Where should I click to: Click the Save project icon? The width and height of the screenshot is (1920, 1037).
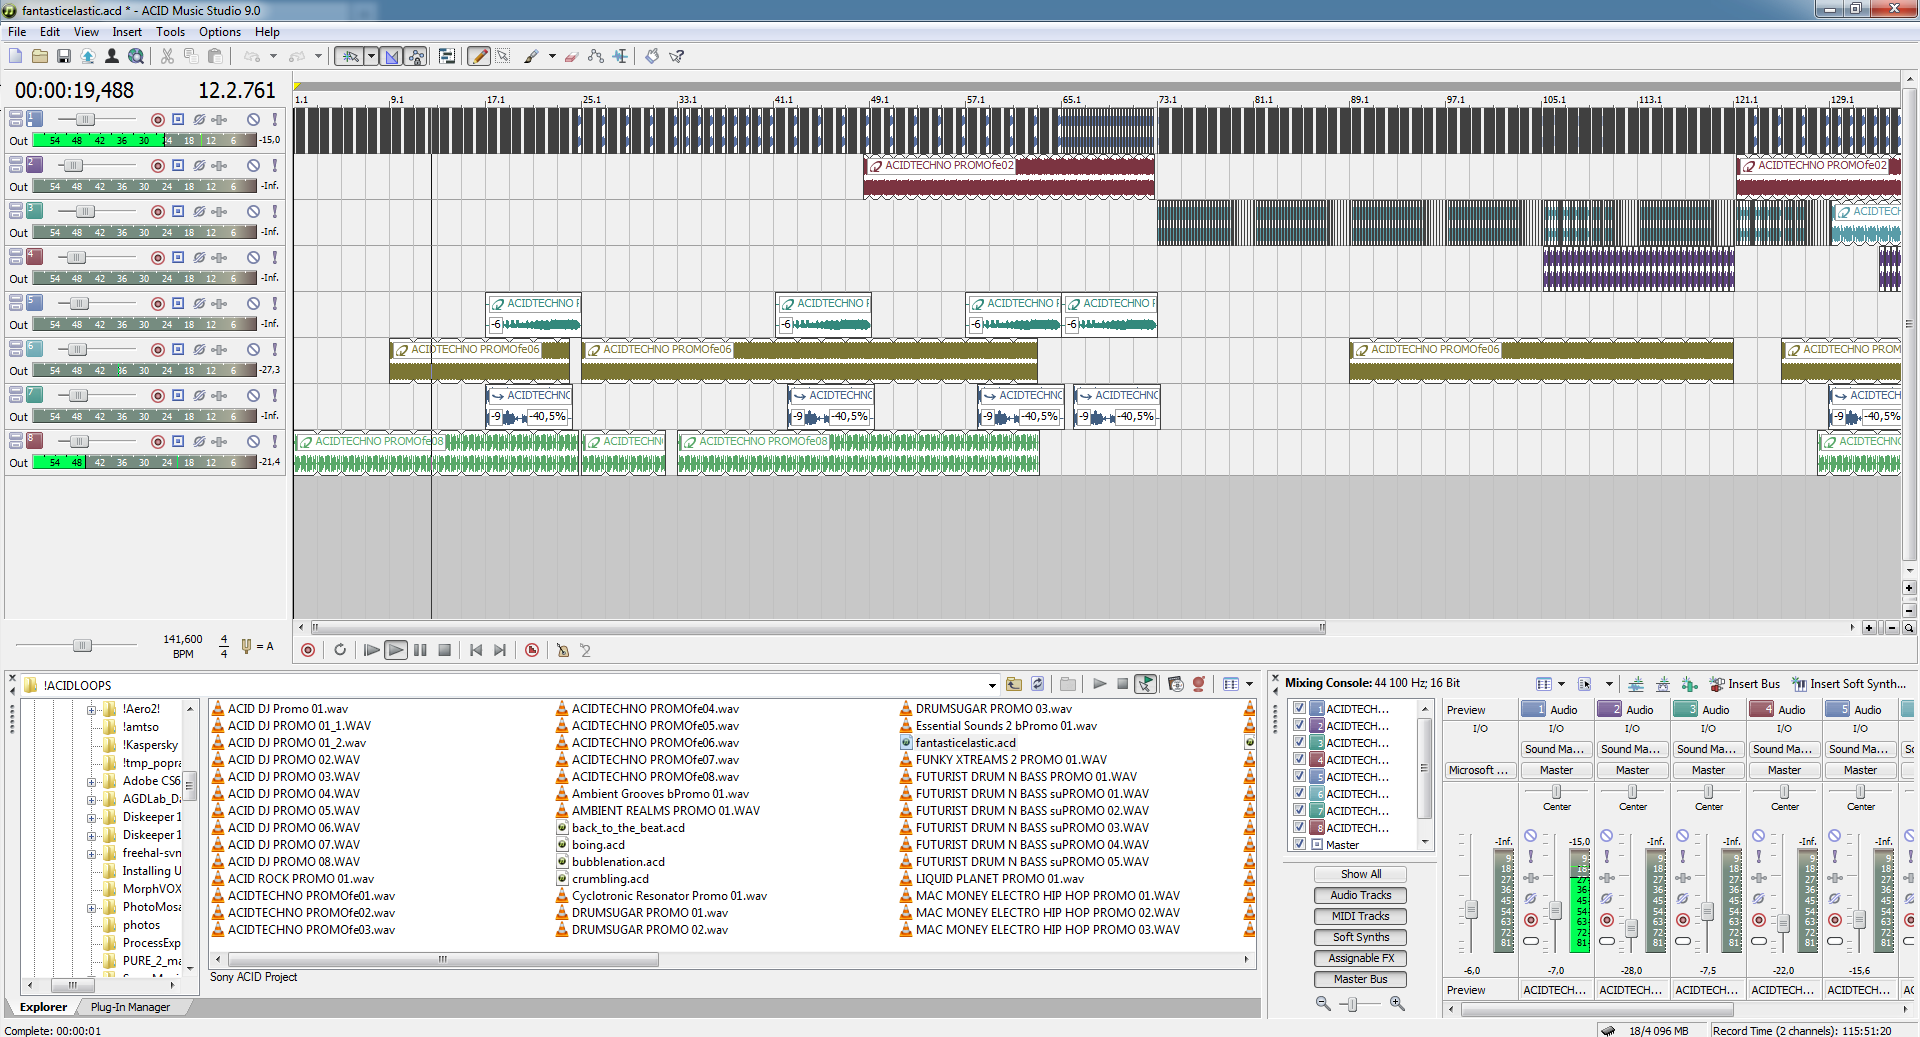[x=64, y=56]
